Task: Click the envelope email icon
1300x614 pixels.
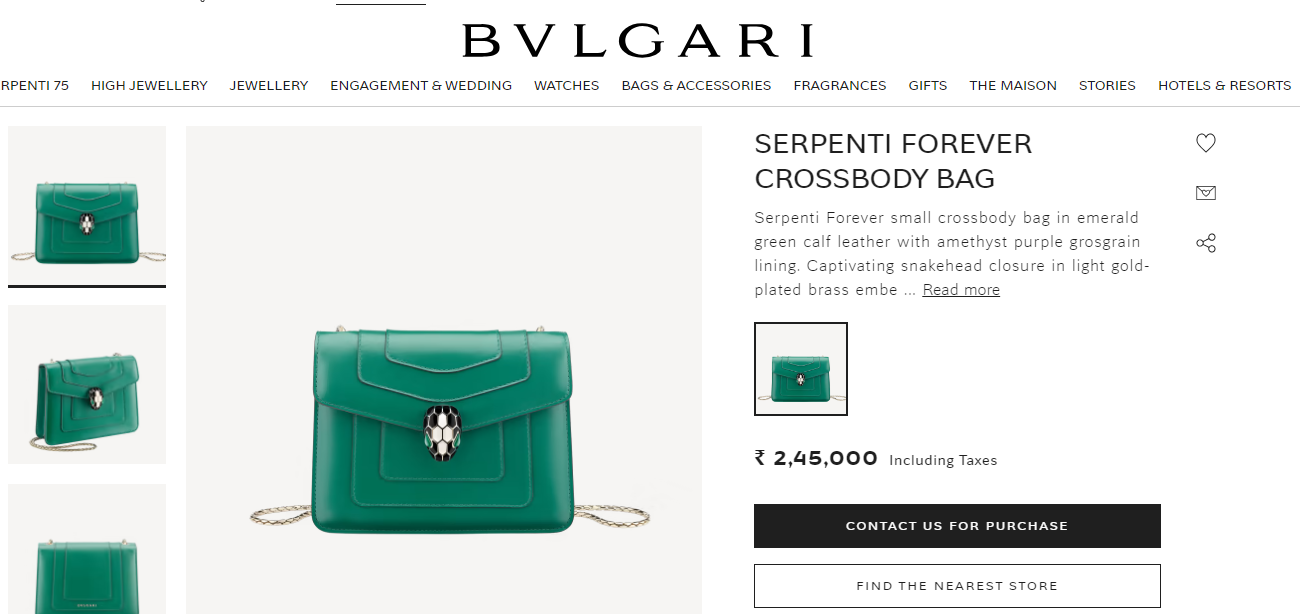Action: tap(1206, 193)
